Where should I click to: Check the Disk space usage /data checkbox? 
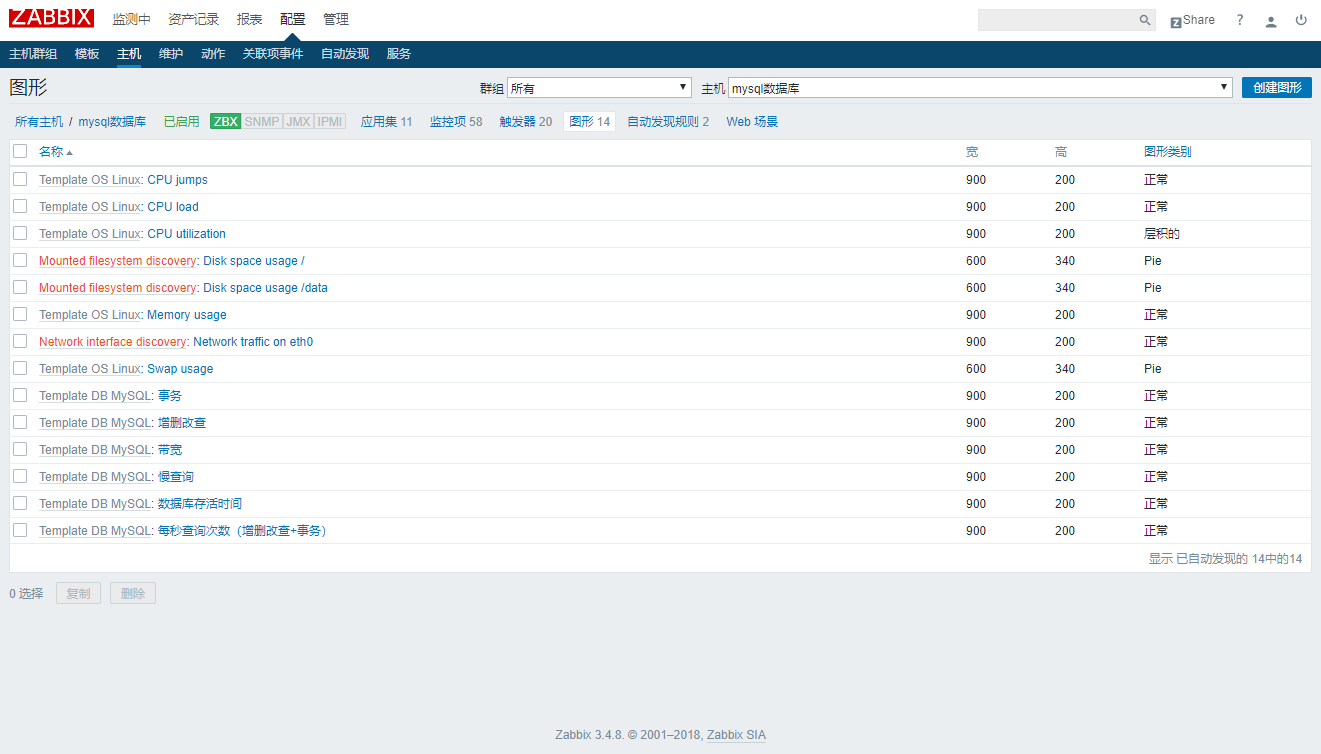20,287
